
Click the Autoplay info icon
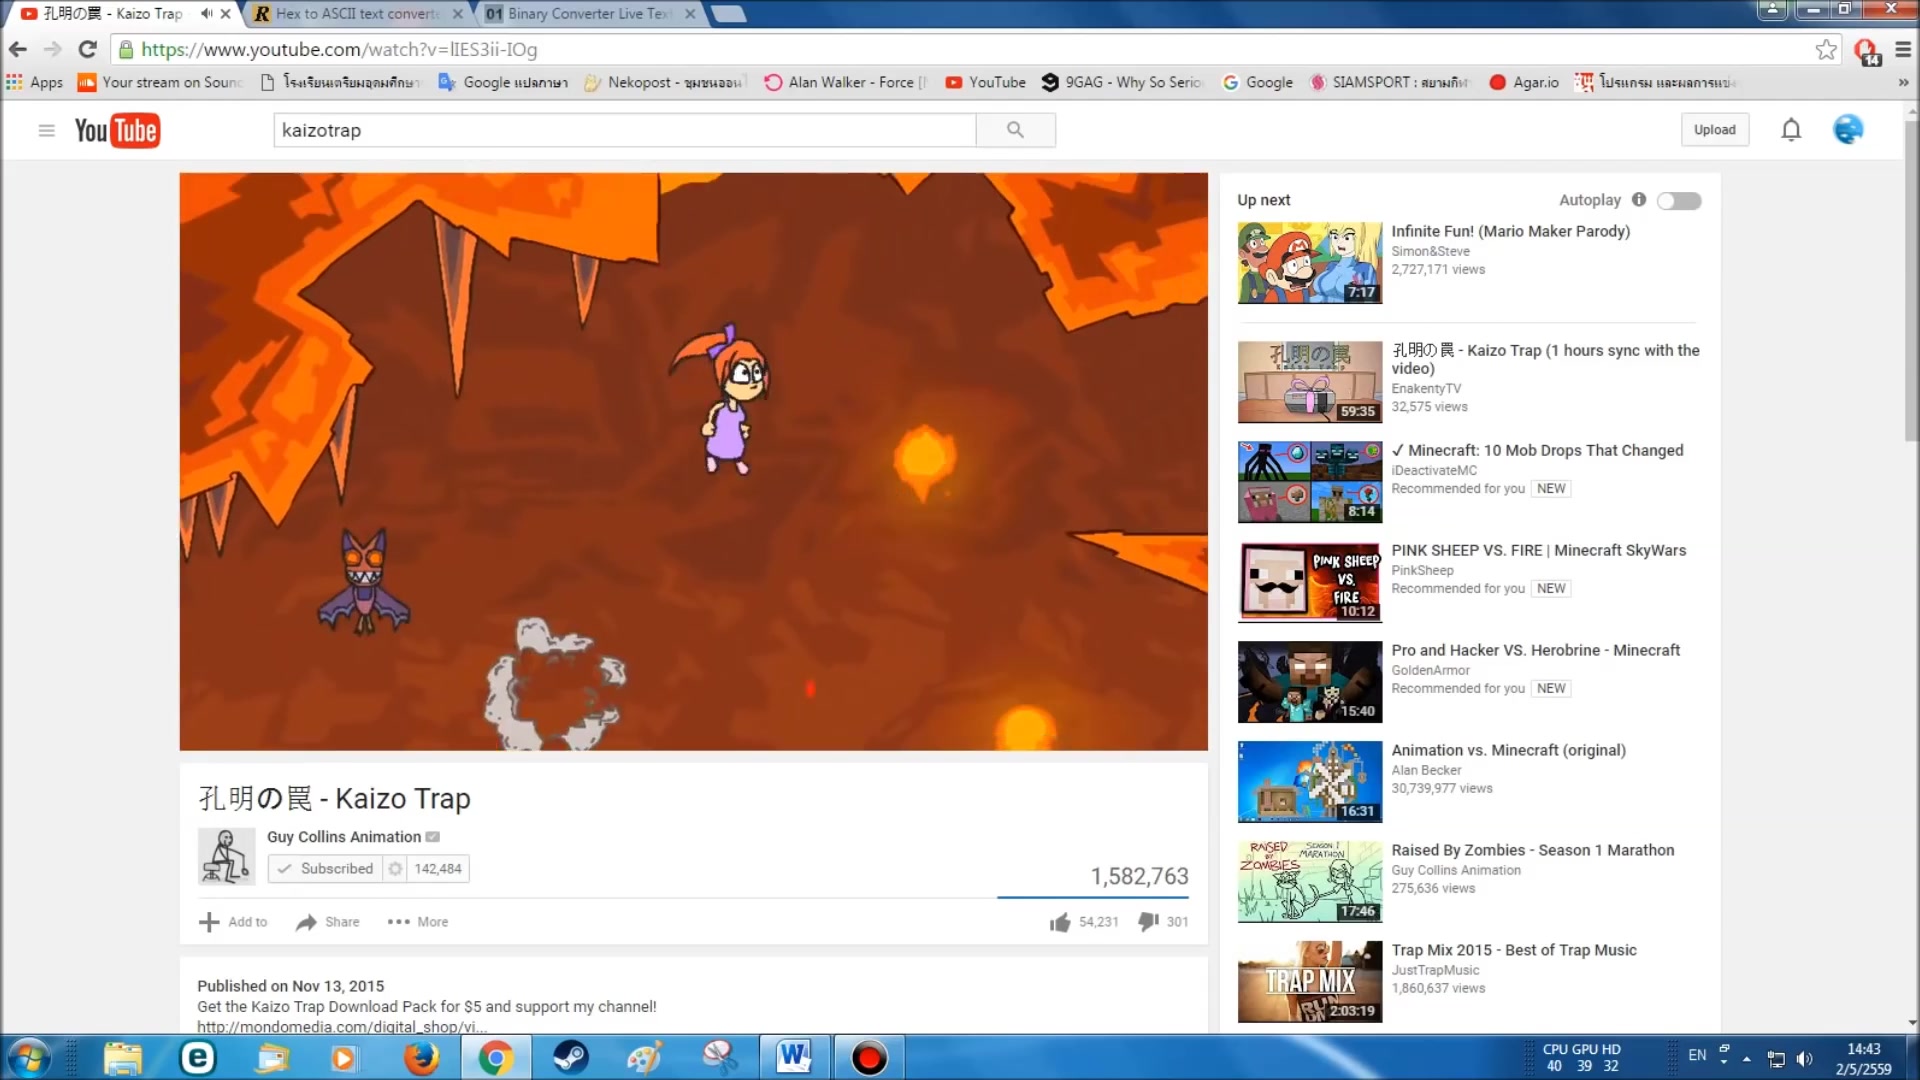pos(1639,199)
